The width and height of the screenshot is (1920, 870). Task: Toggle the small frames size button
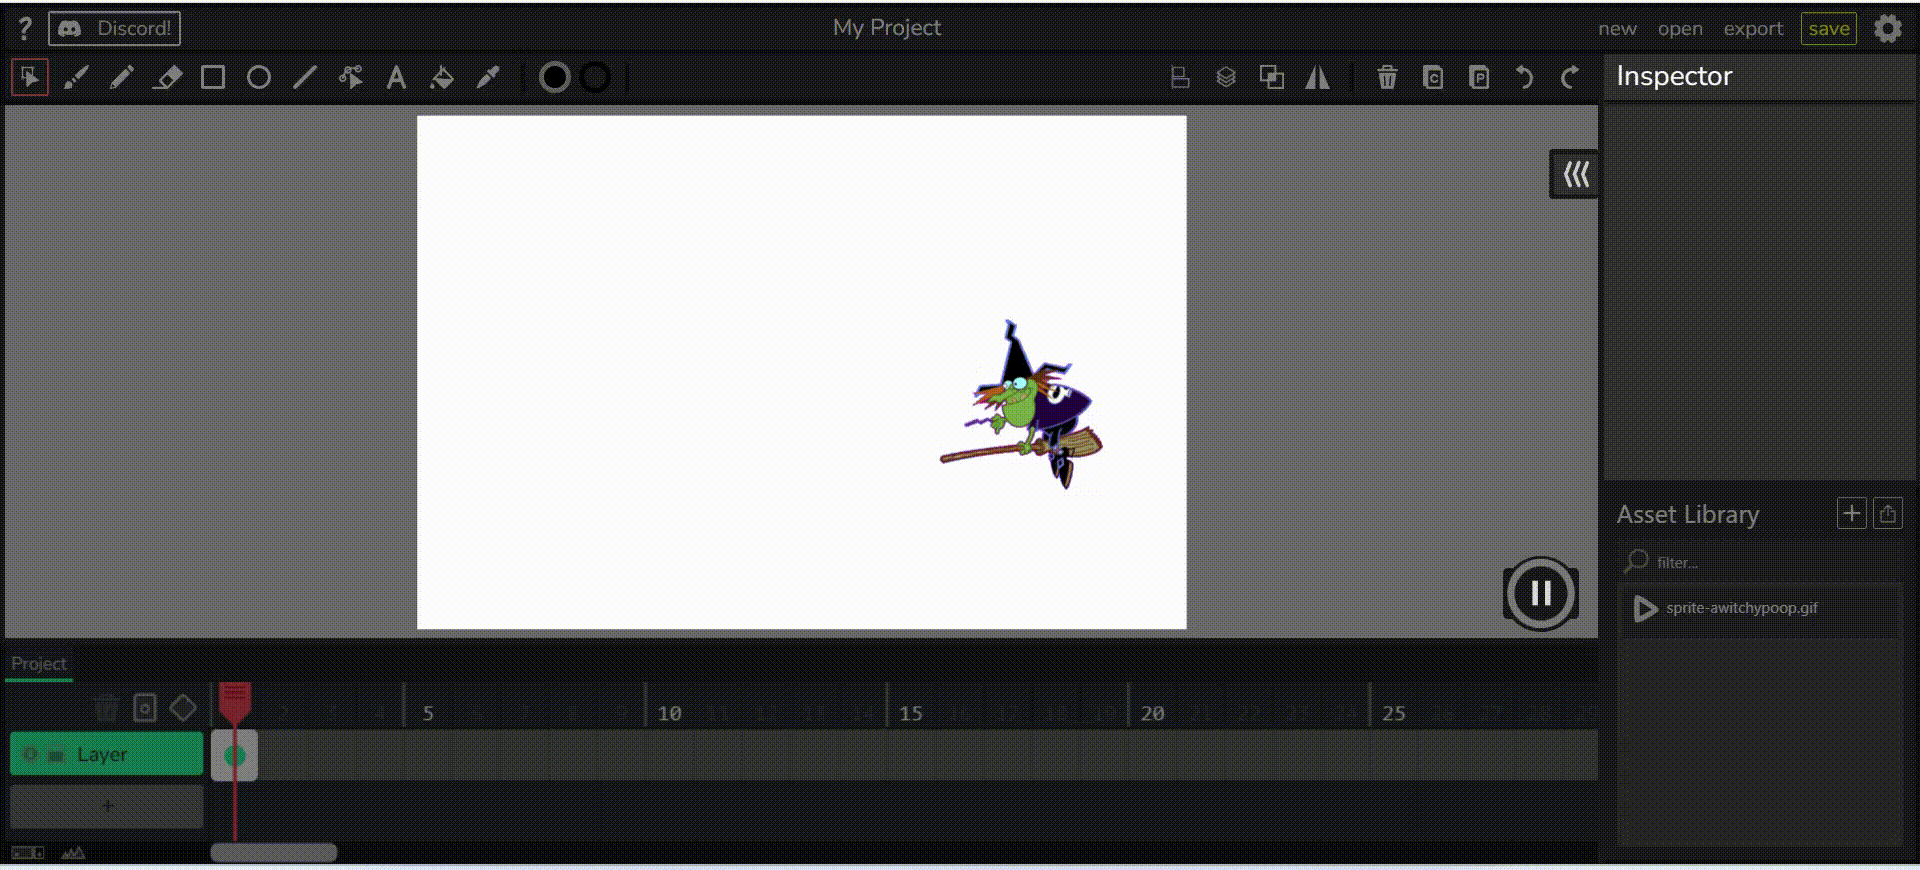click(x=27, y=853)
